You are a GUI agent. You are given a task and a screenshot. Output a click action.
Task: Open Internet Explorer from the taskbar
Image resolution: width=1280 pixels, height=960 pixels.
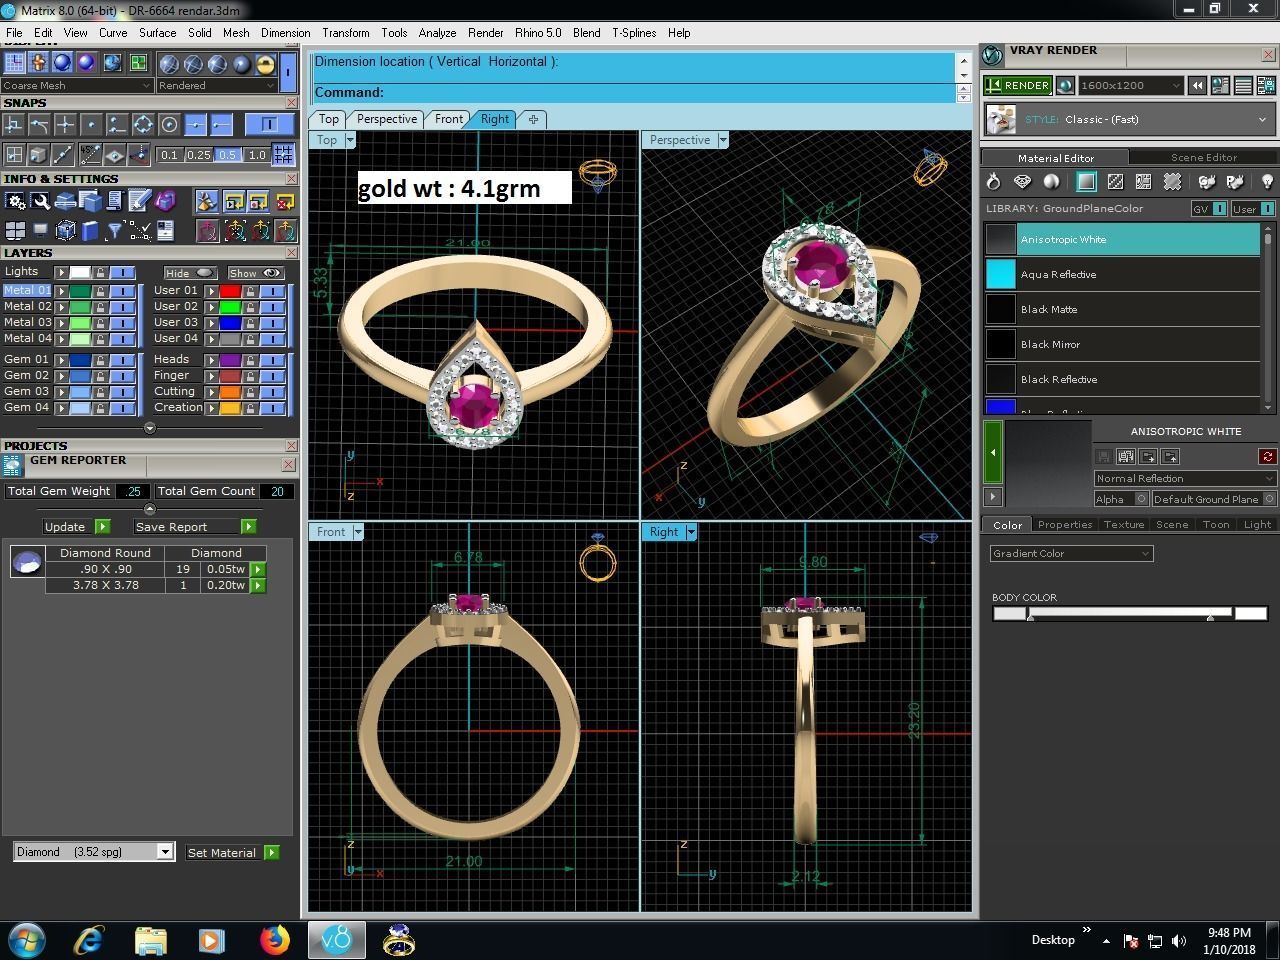90,940
